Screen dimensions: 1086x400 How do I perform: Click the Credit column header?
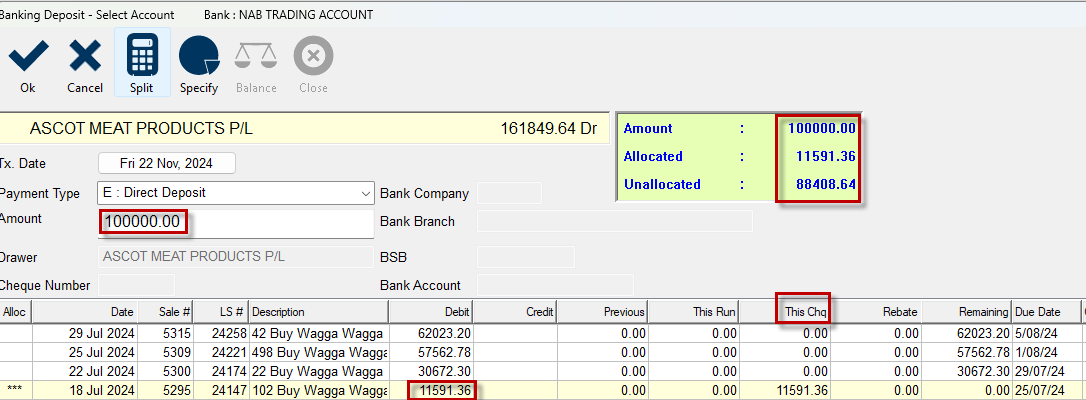516,312
